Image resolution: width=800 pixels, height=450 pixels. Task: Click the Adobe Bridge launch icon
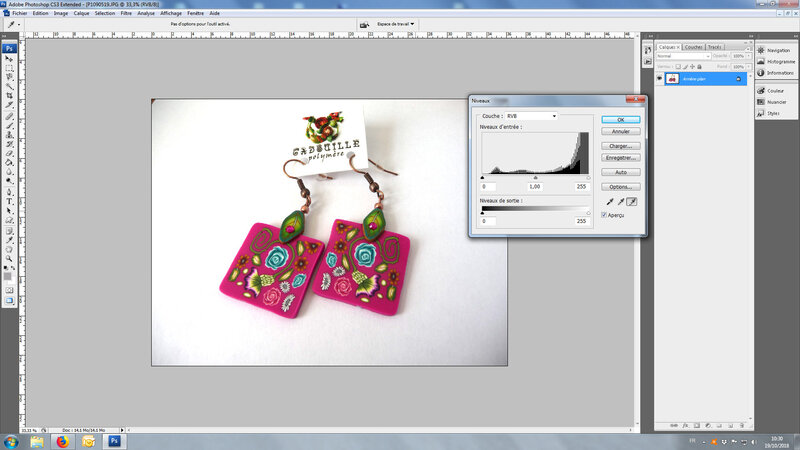click(x=364, y=24)
